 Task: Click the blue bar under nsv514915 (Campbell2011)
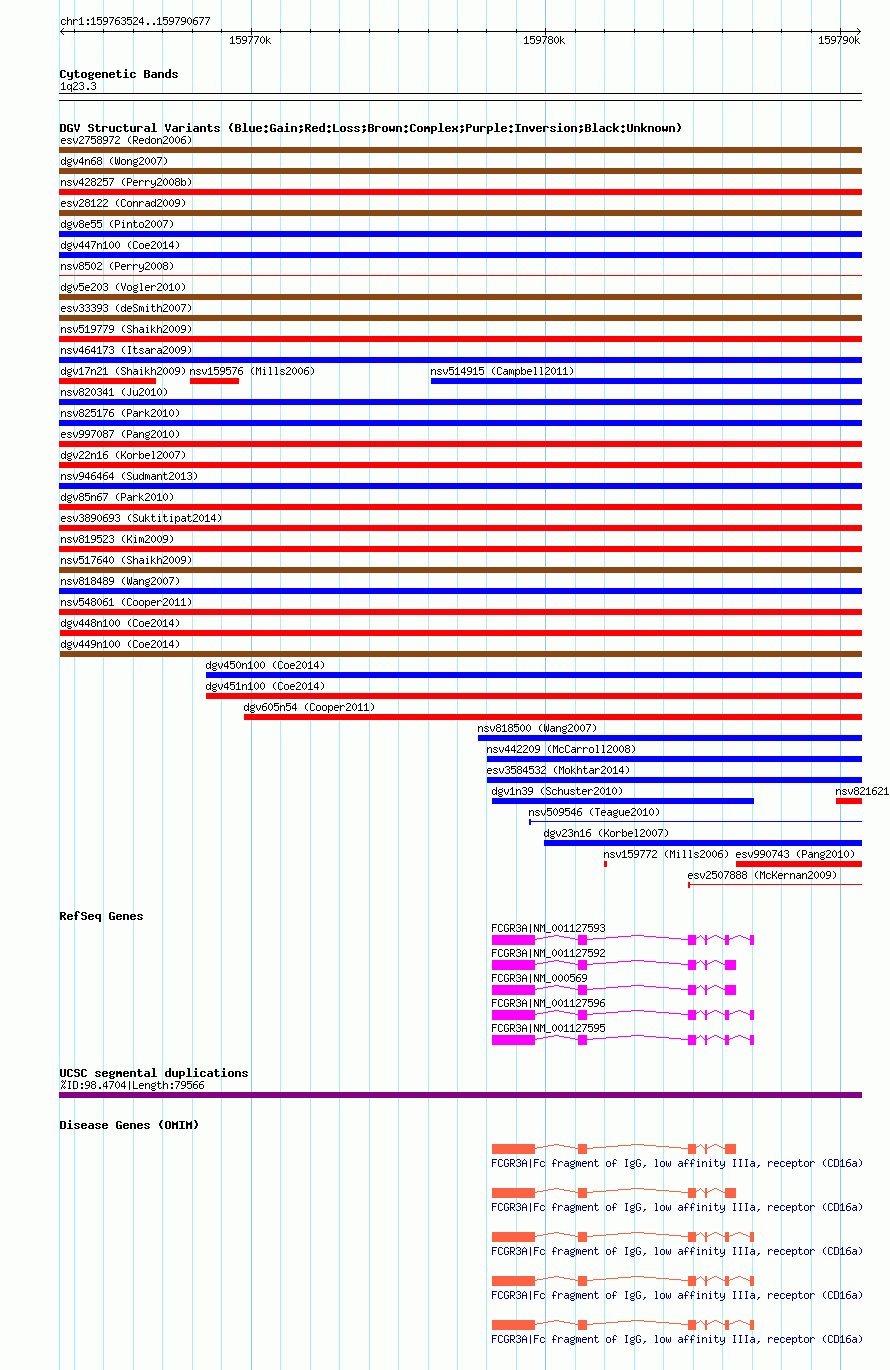pyautogui.click(x=646, y=381)
